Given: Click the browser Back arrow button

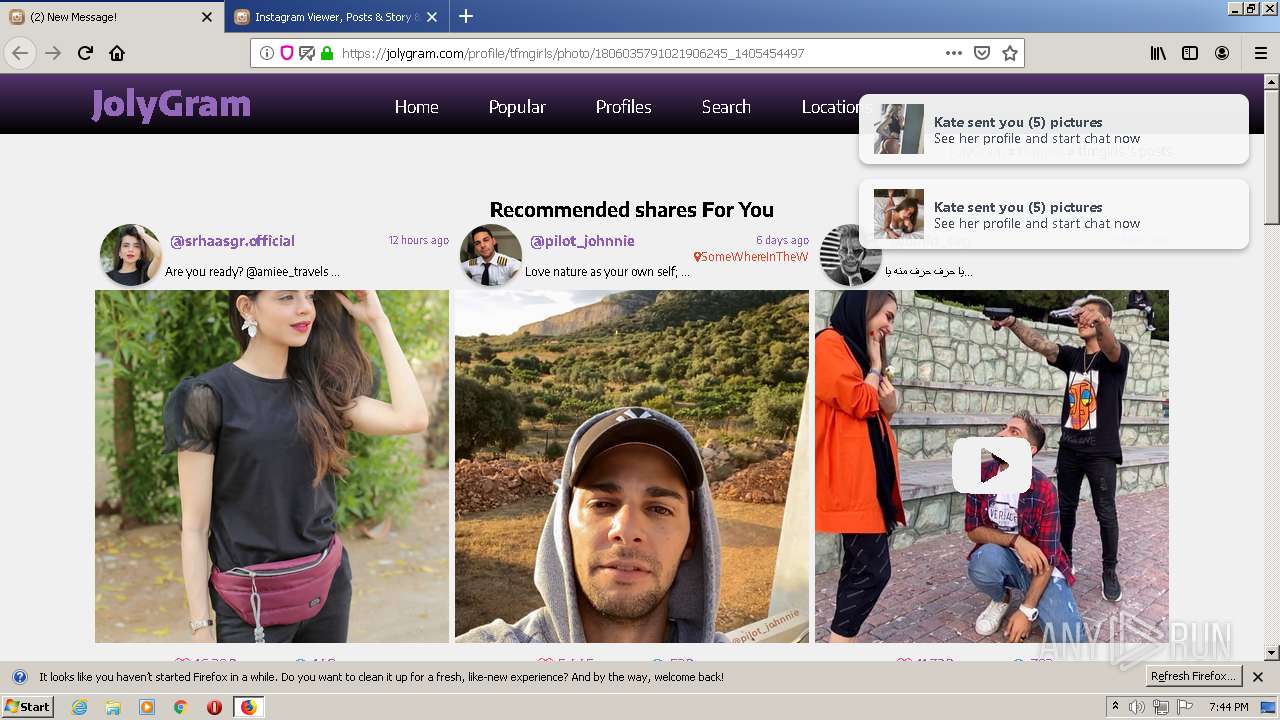Looking at the screenshot, I should pos(20,53).
